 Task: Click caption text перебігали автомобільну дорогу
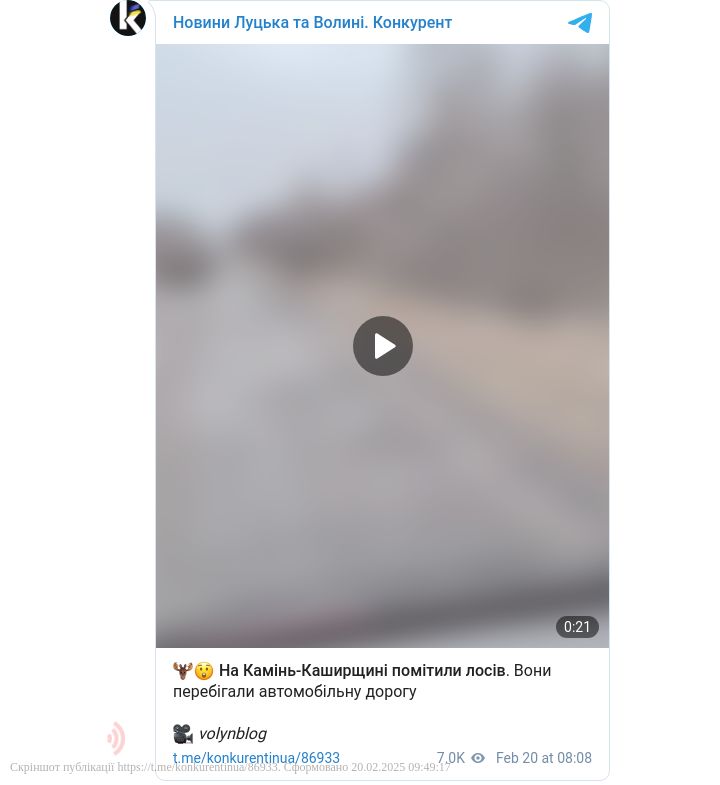294,691
